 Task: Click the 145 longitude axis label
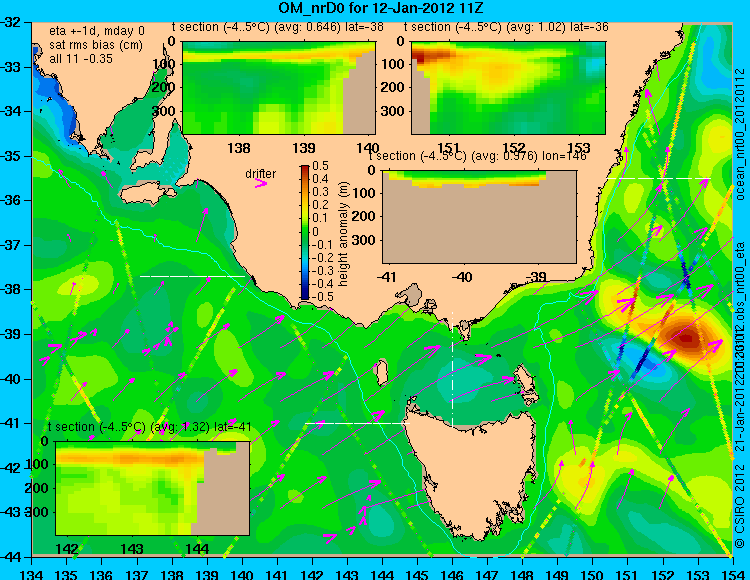[418, 574]
